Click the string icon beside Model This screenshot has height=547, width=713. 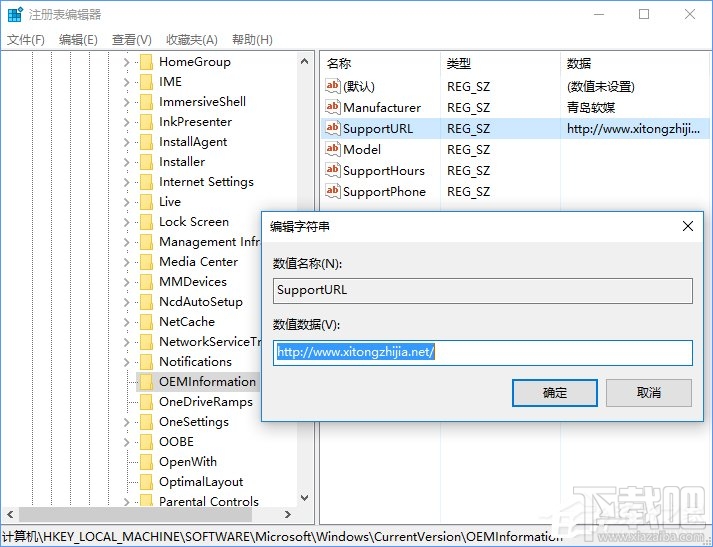click(333, 149)
